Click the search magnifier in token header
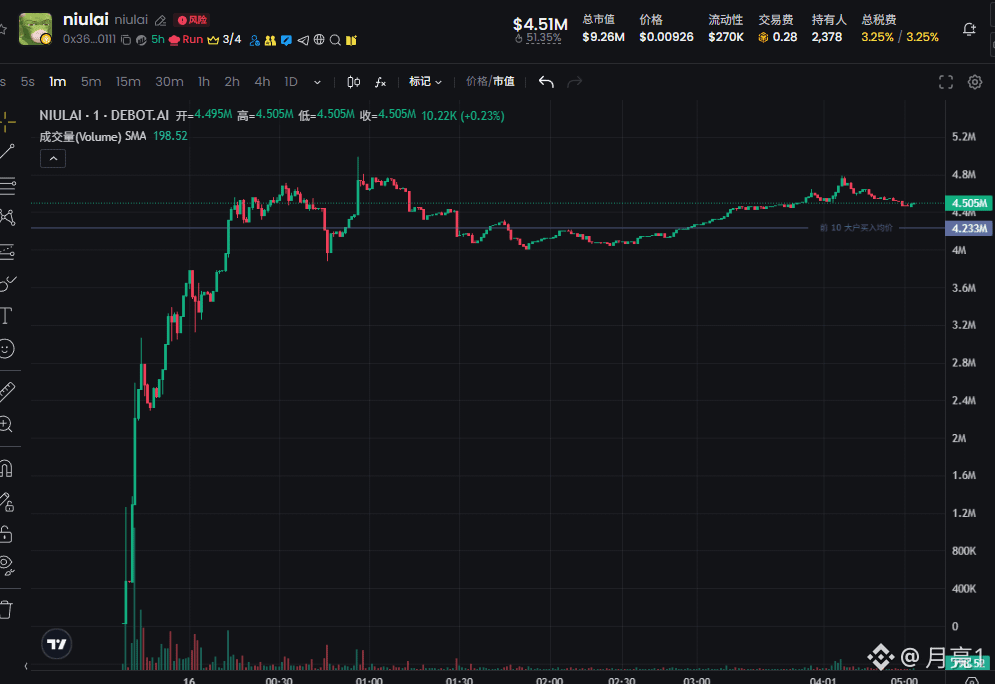This screenshot has height=684, width=995. click(335, 40)
